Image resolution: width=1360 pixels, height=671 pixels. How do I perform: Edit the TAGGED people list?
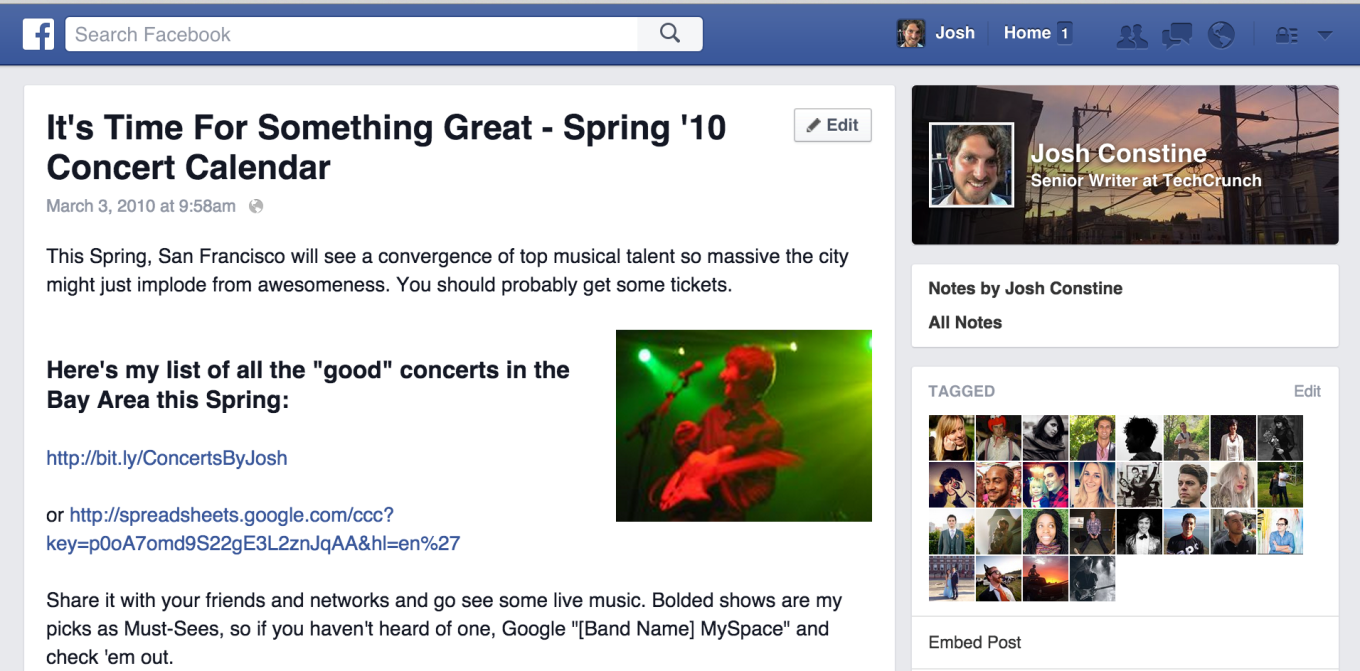point(1307,391)
